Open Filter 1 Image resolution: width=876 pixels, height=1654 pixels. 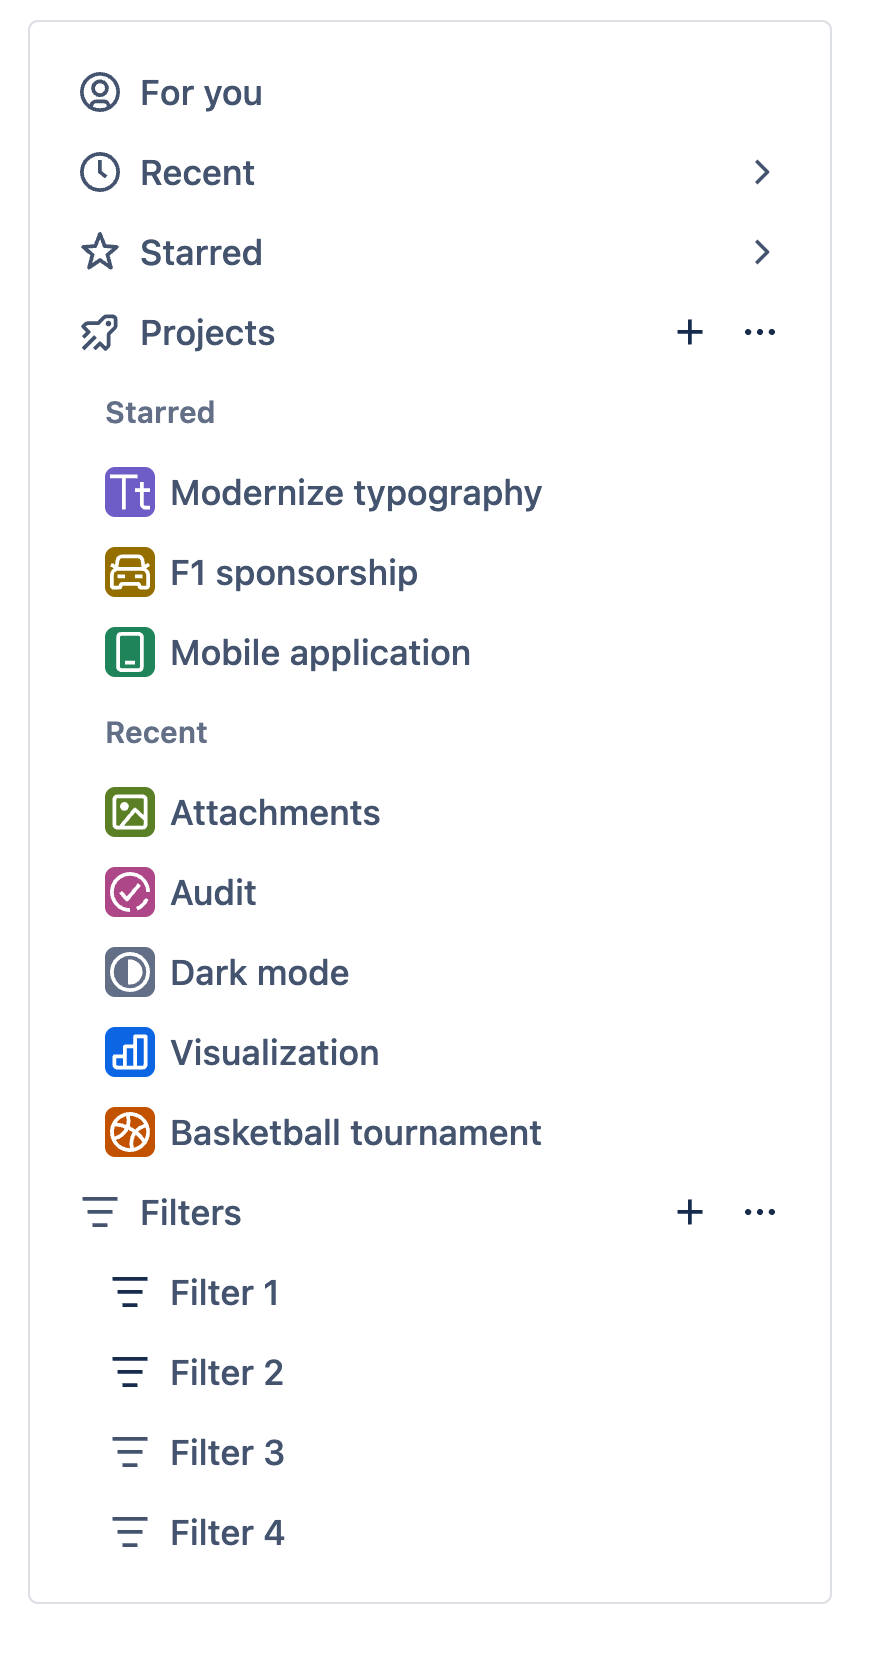[224, 1293]
